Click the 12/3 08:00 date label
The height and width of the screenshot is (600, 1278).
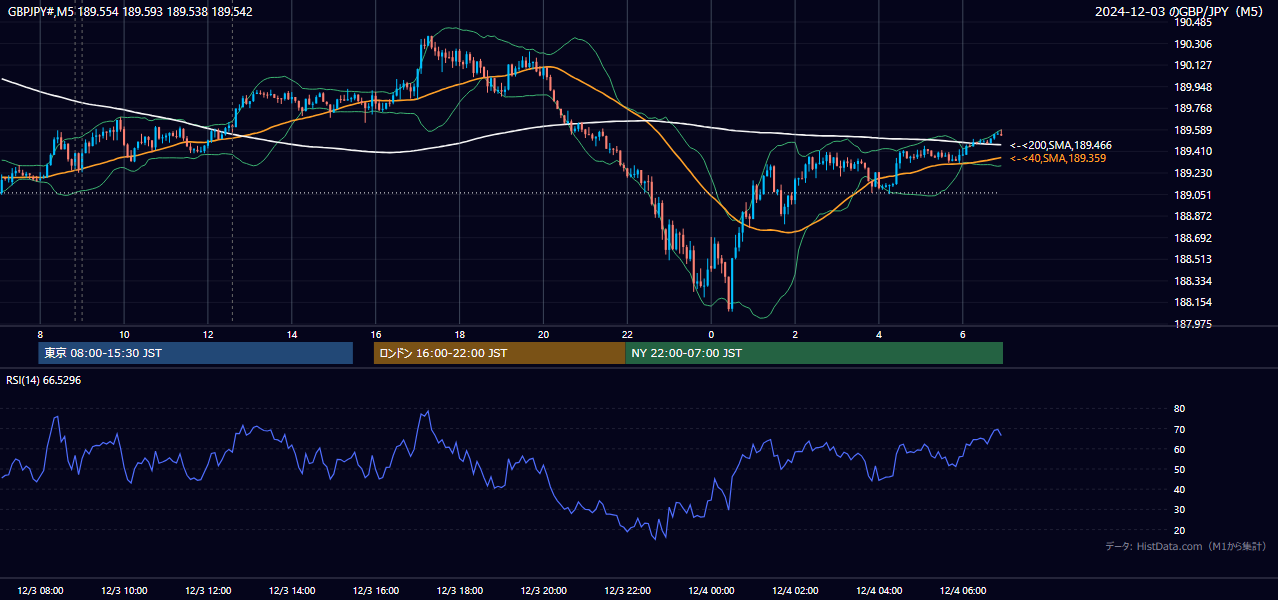coord(40,591)
